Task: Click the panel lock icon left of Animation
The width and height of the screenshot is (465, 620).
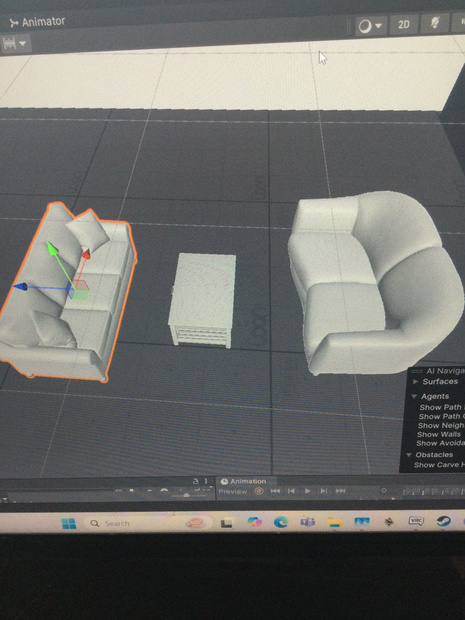Action: 195,481
